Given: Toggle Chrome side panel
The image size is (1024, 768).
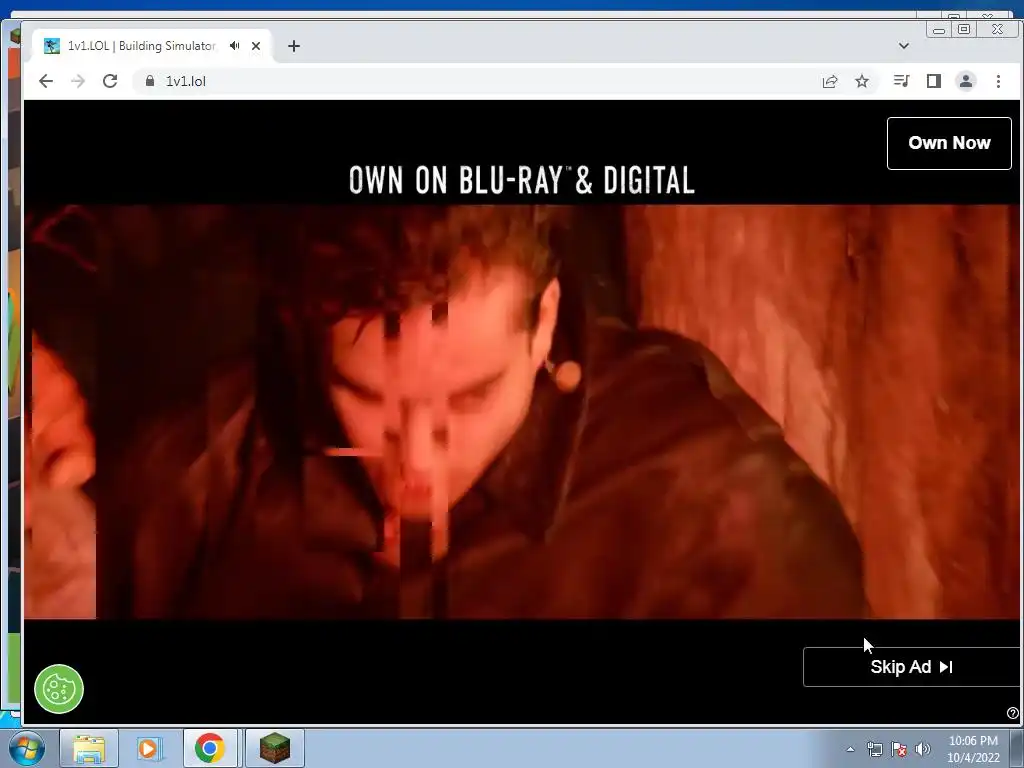Looking at the screenshot, I should pyautogui.click(x=934, y=81).
